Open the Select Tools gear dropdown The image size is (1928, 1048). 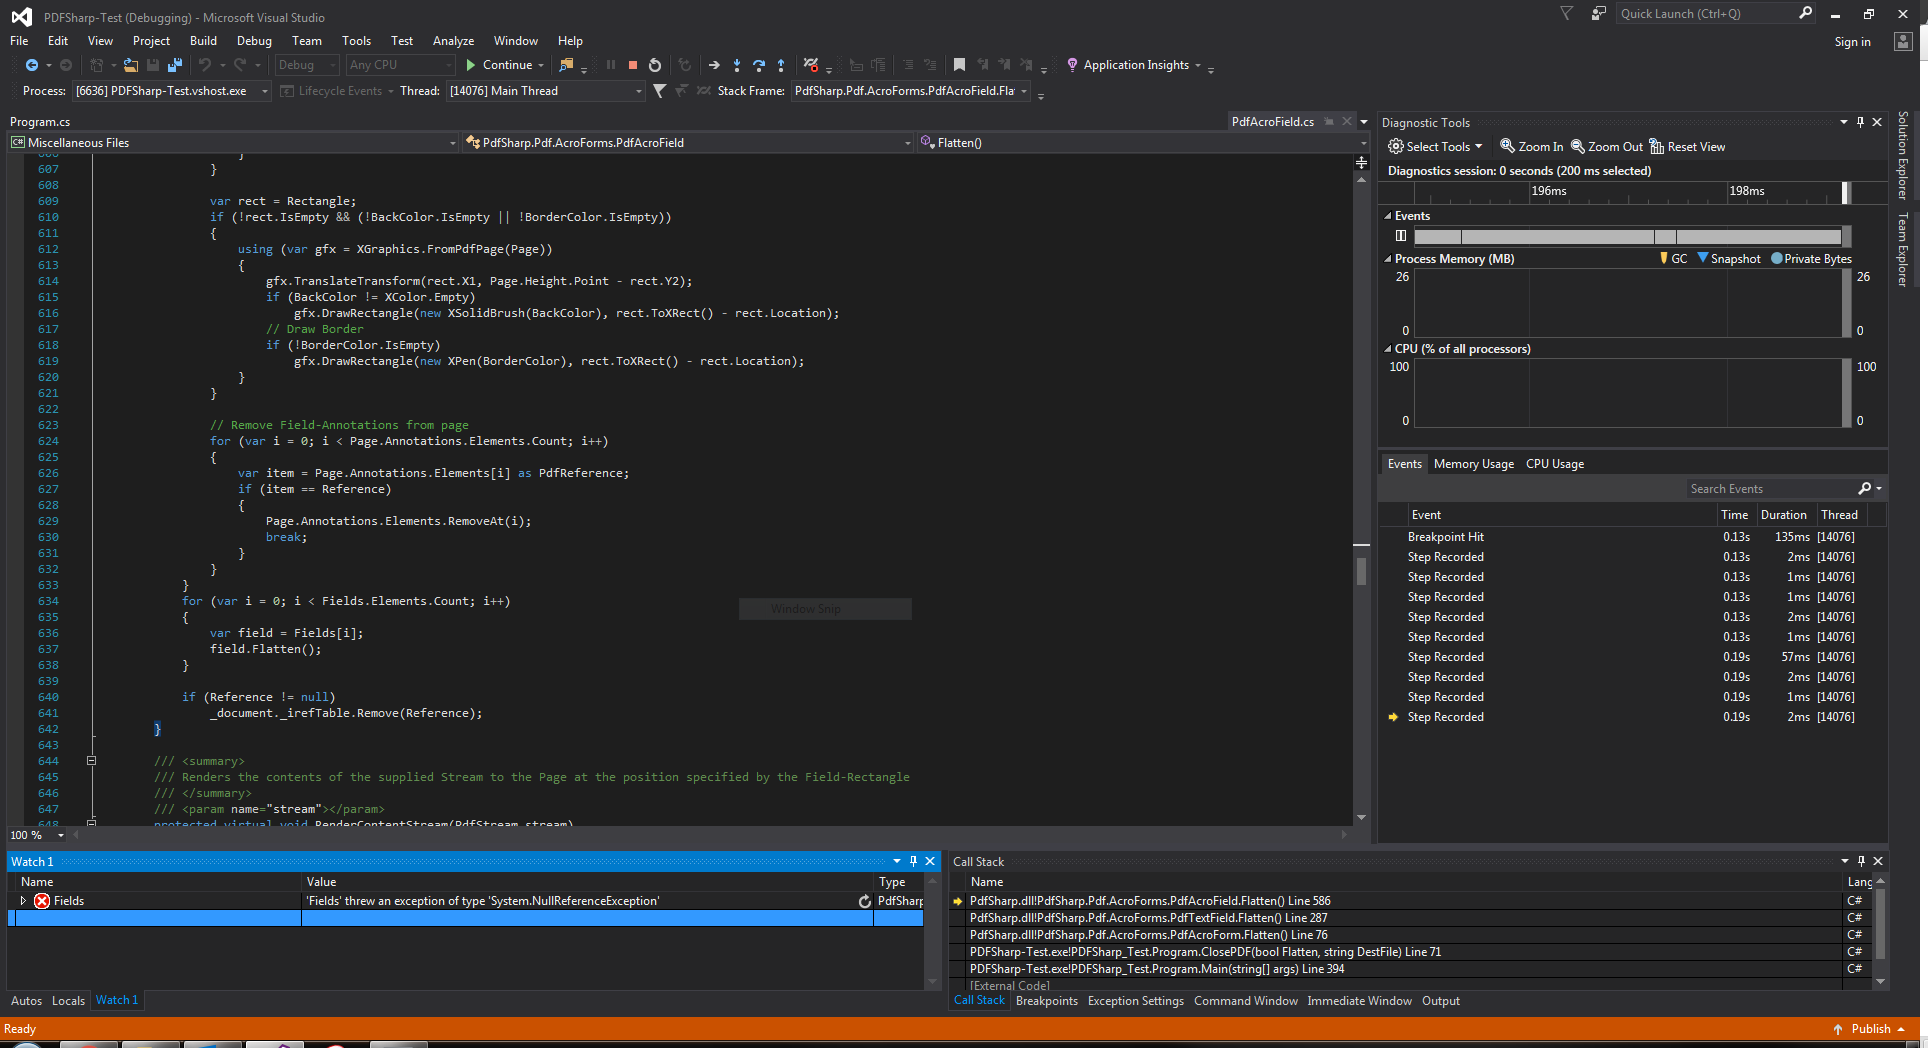(1435, 147)
